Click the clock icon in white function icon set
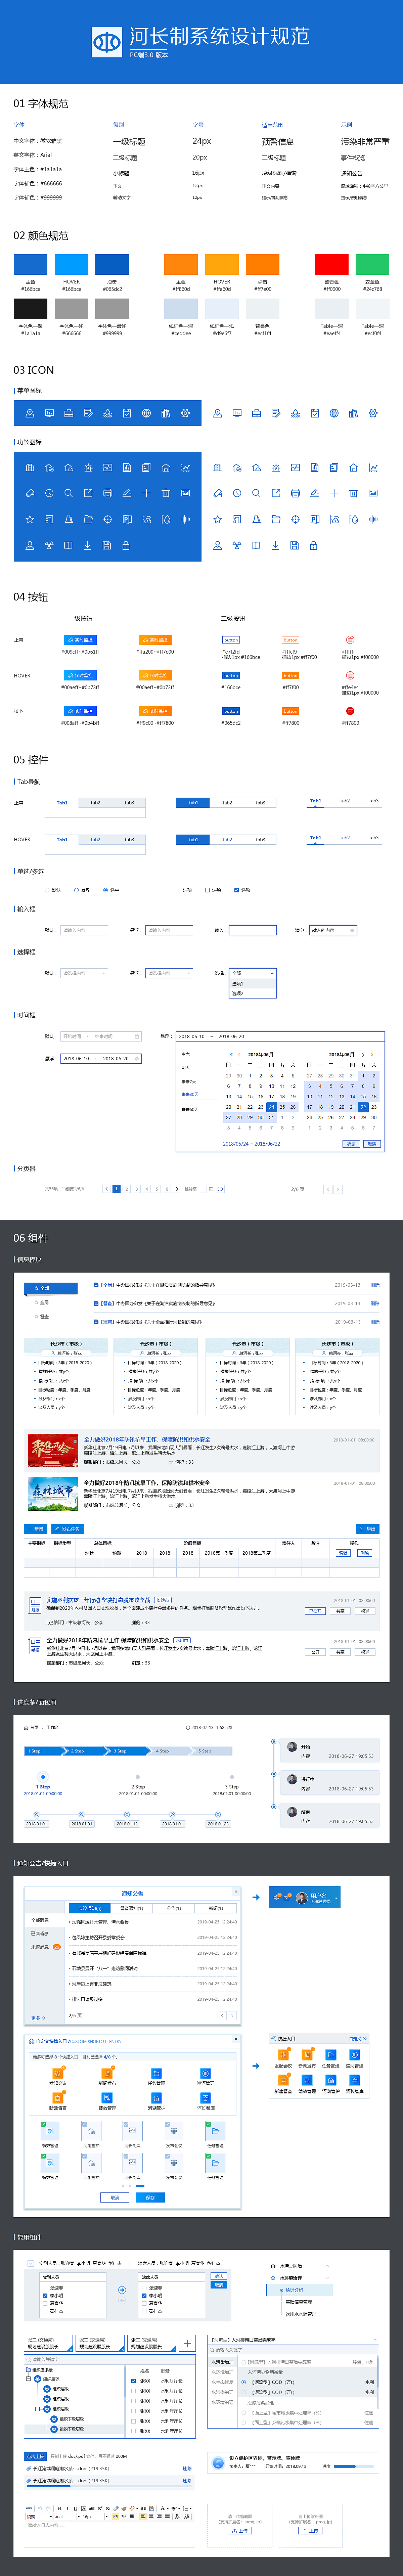The width and height of the screenshot is (403, 2576). pyautogui.click(x=237, y=493)
